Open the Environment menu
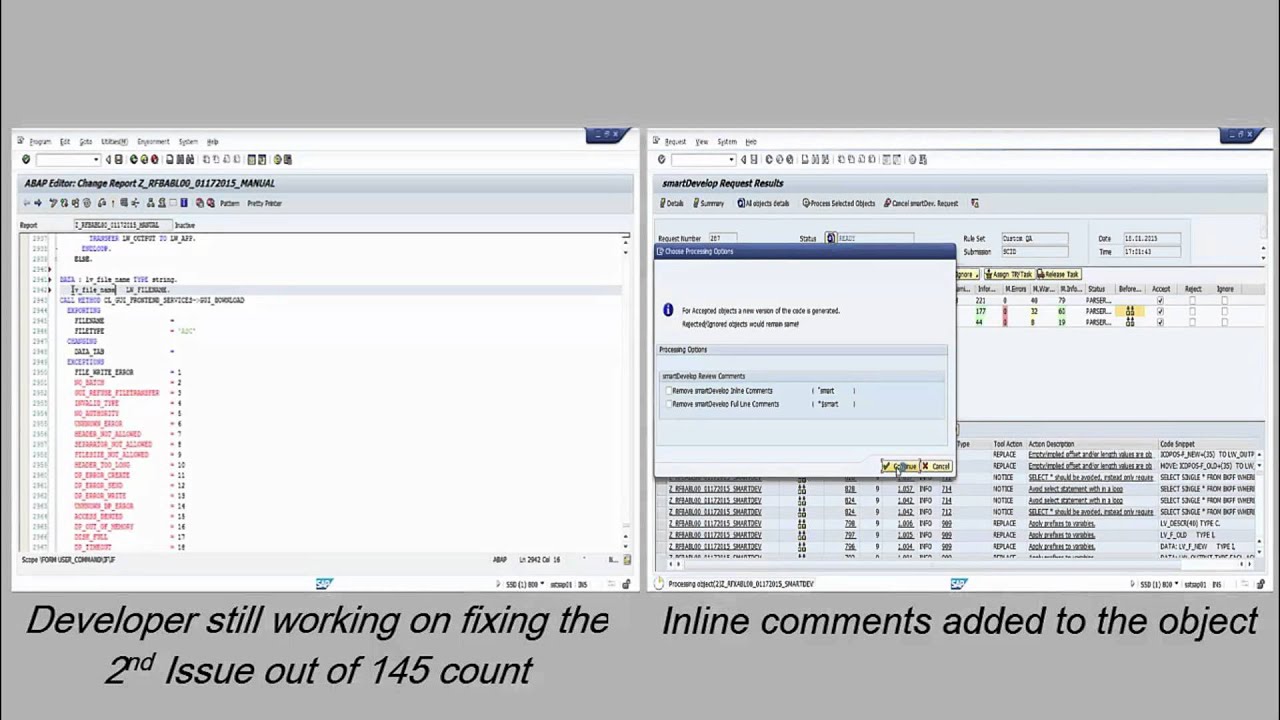1280x720 pixels. (153, 142)
